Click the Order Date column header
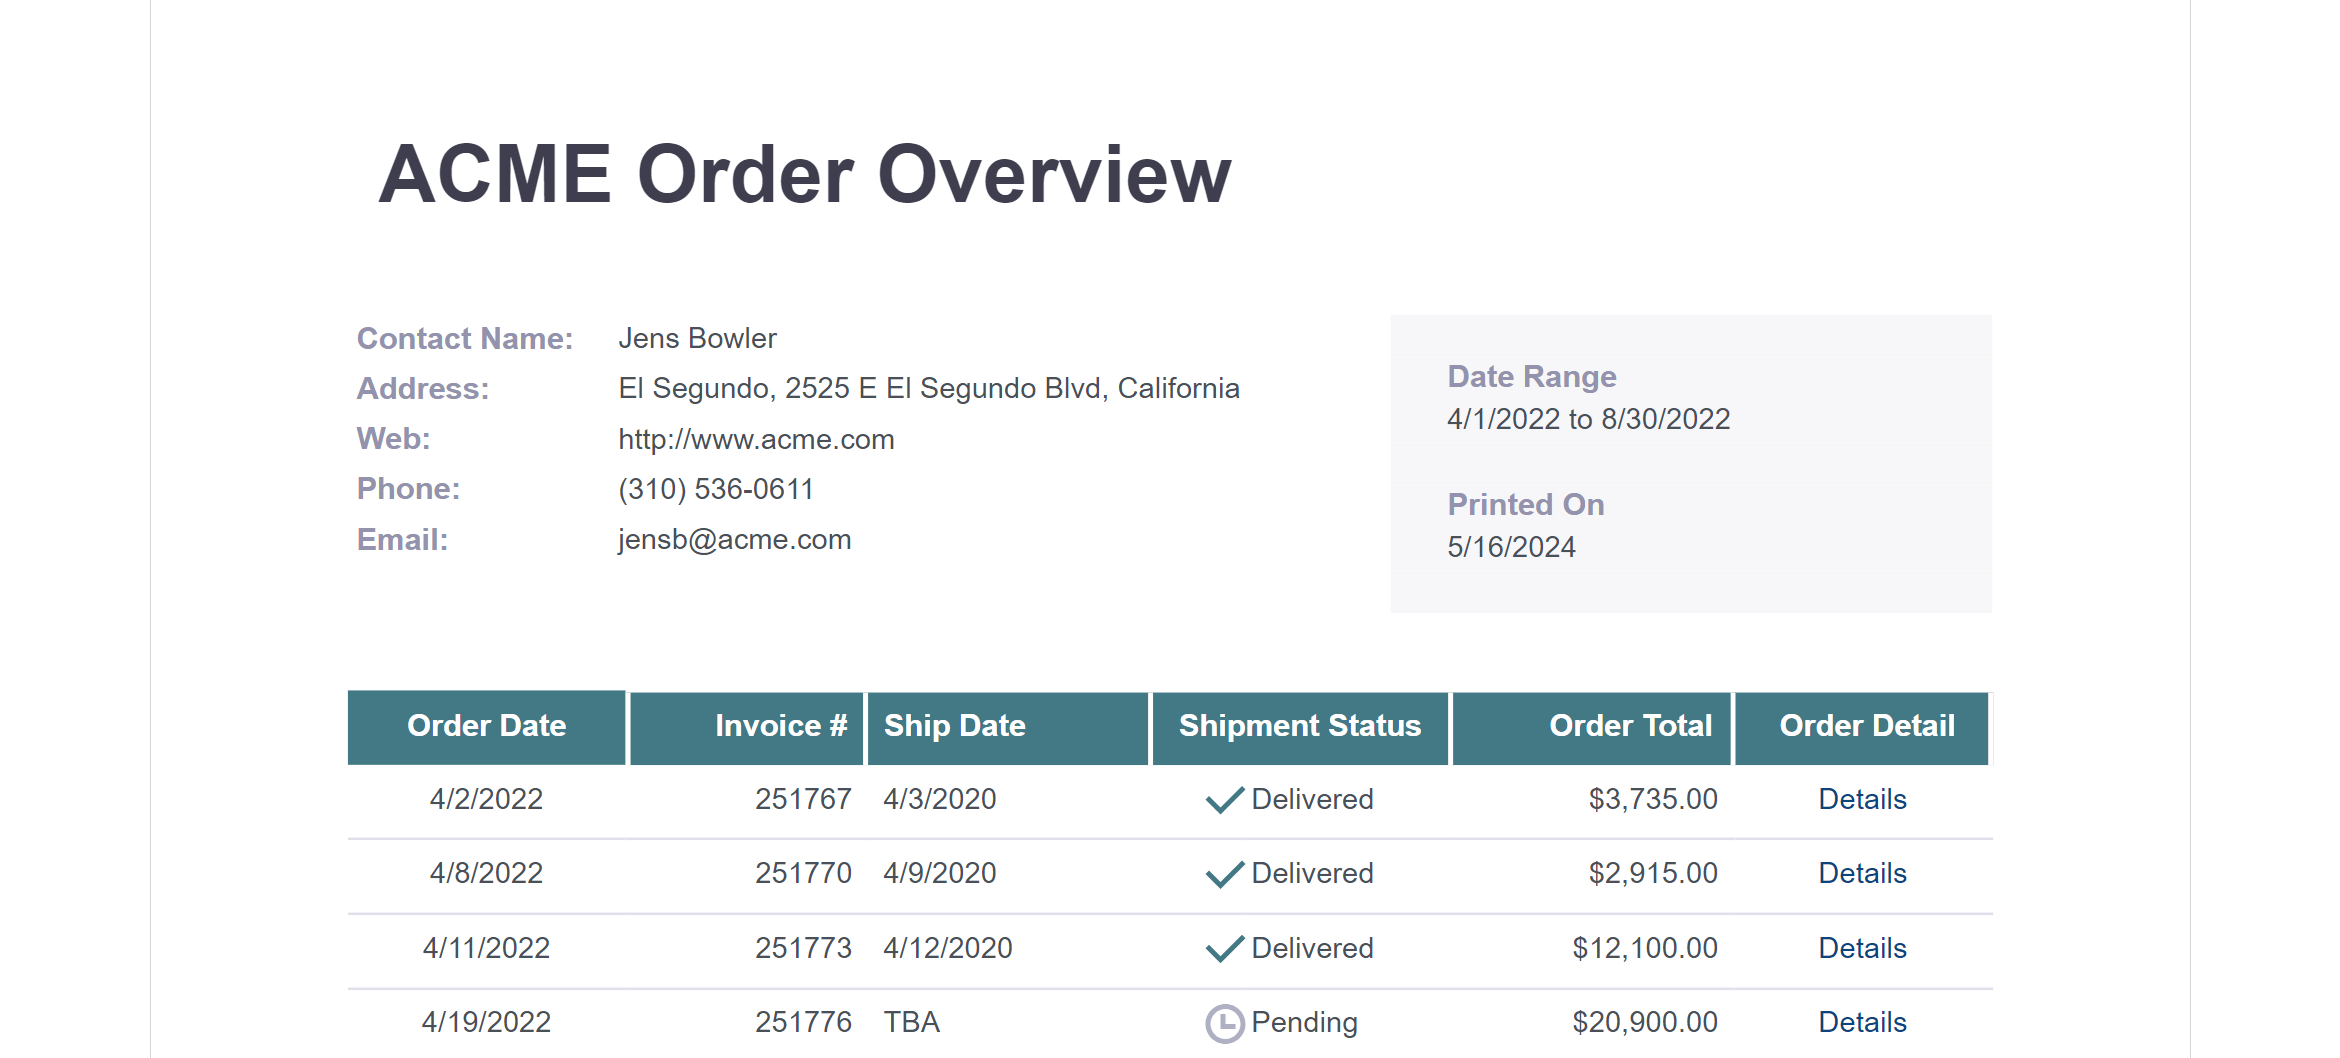Screen dimensions: 2340x1058 tap(486, 727)
